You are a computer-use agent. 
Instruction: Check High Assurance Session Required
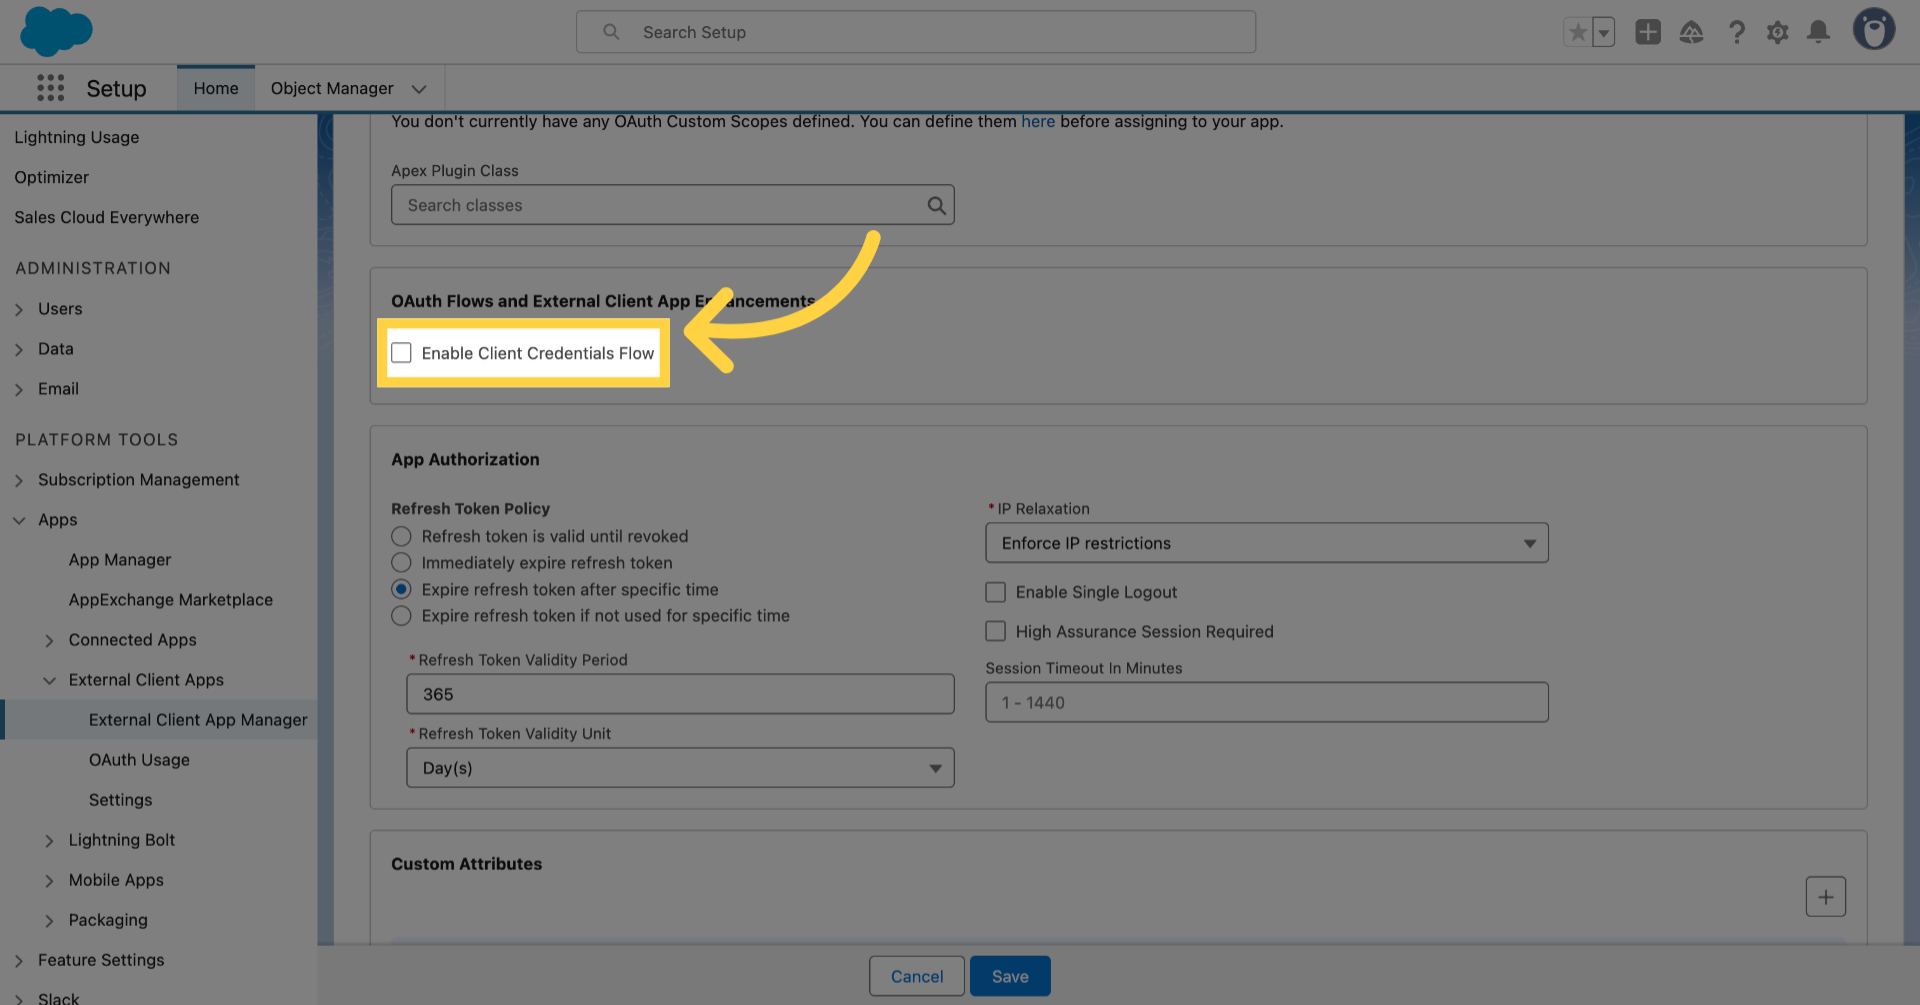click(x=995, y=631)
